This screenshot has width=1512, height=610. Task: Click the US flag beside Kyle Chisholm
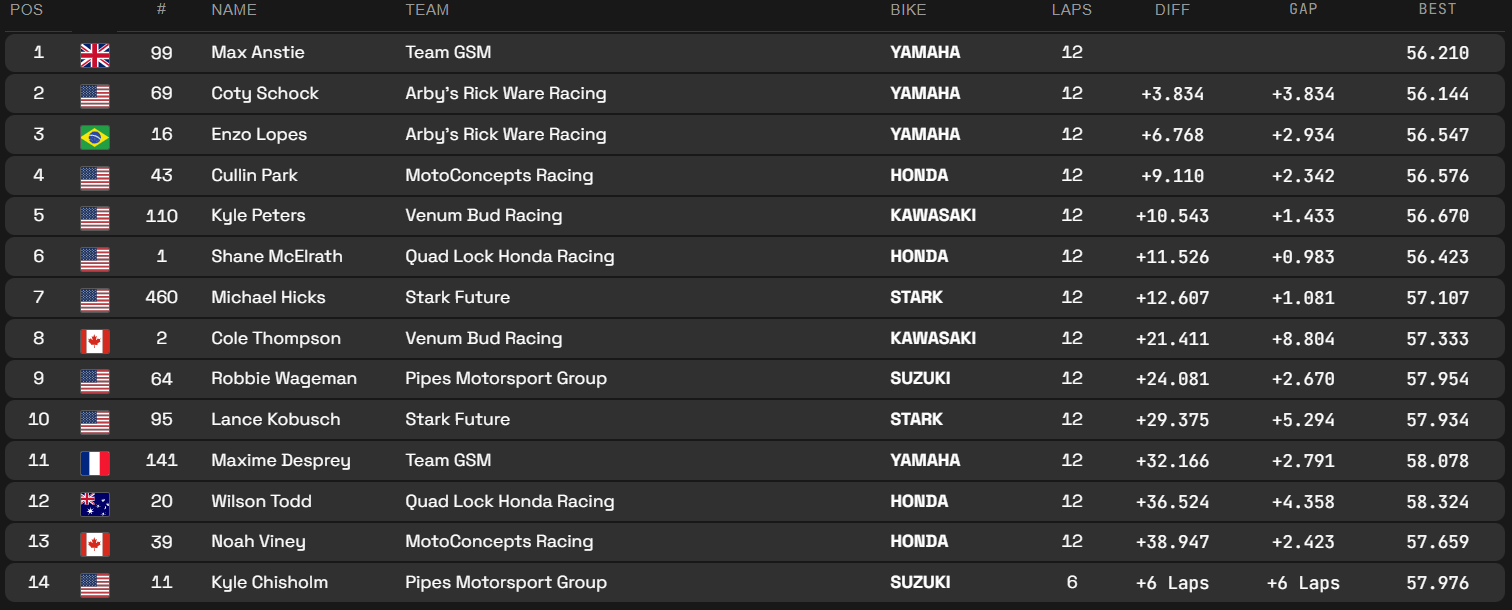tap(95, 585)
